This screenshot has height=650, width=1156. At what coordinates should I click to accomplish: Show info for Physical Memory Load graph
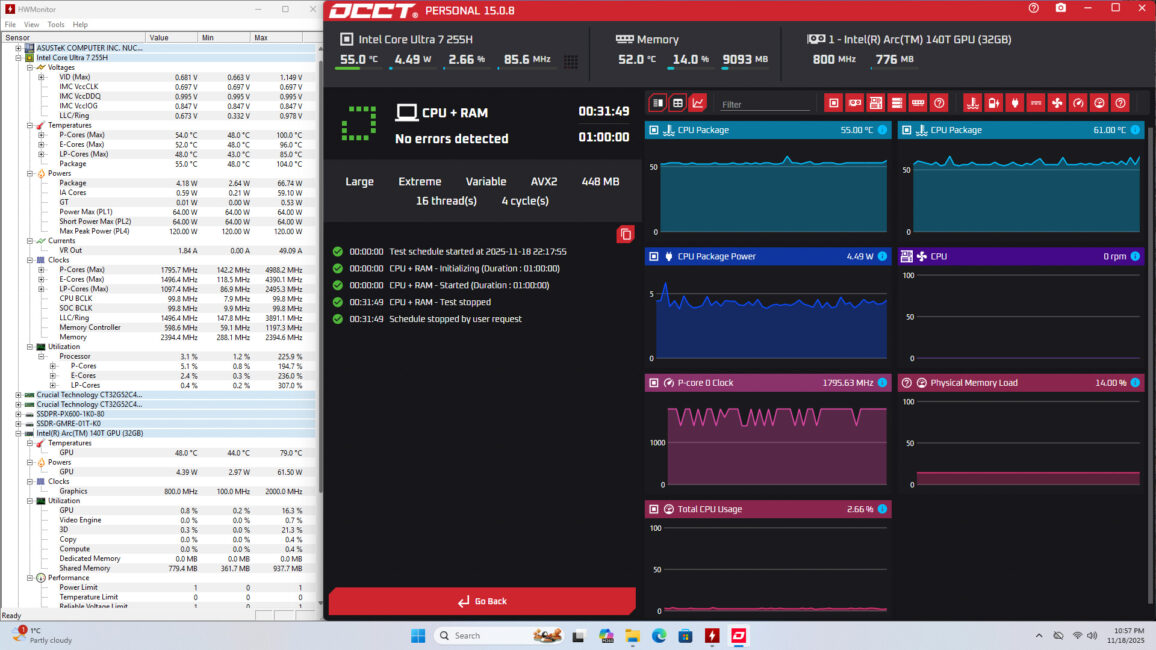[x=1135, y=382]
